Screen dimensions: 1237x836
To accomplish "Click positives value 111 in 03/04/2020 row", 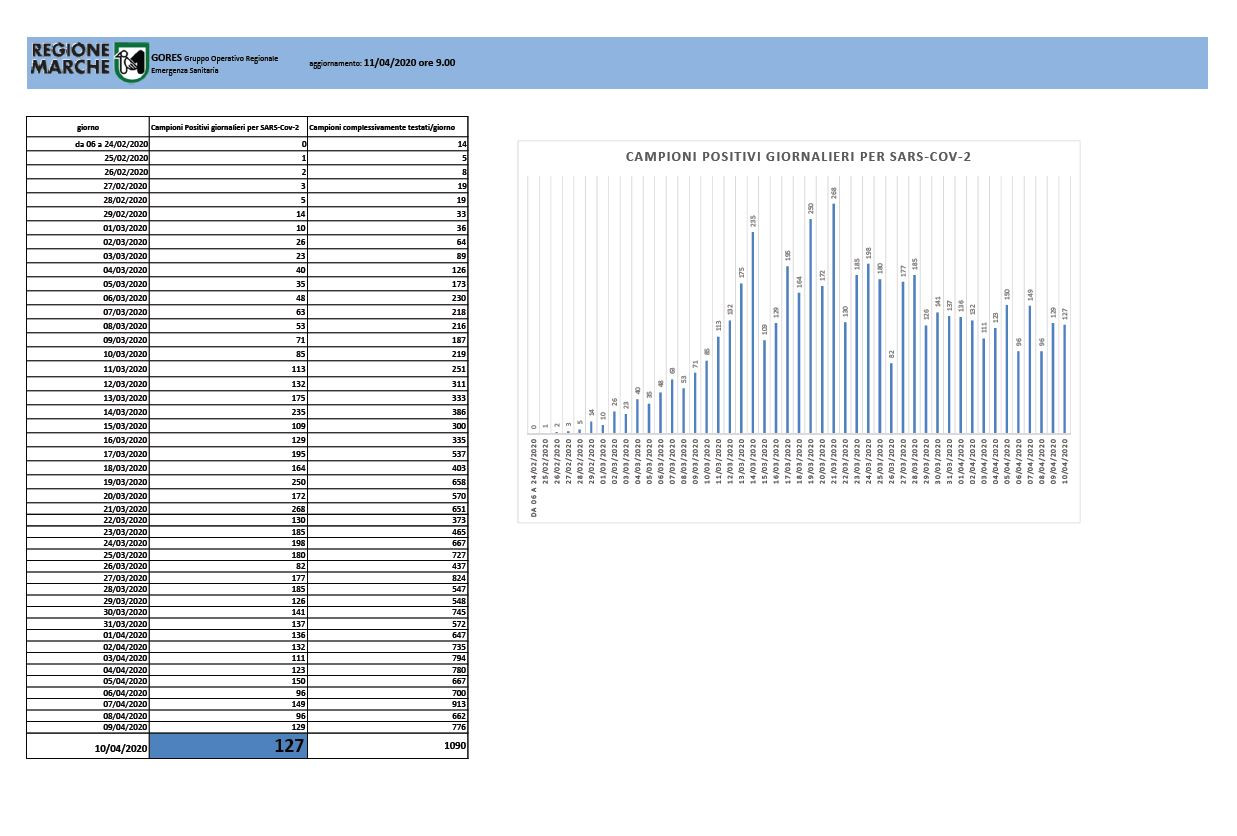I will [x=228, y=658].
